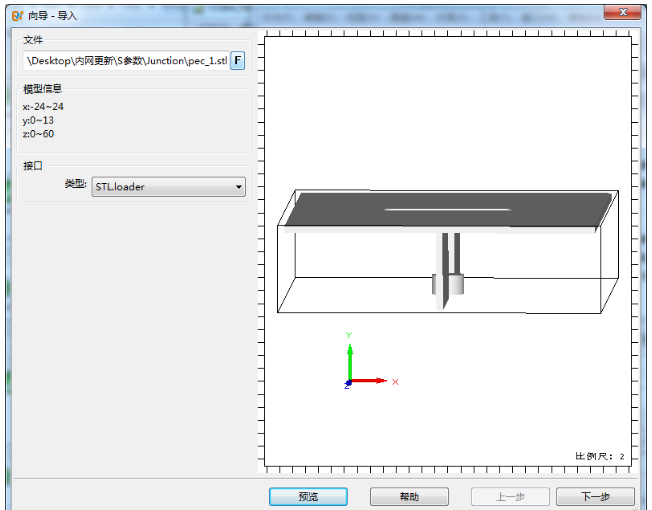
Task: Click into the file path input field
Action: click(x=125, y=61)
